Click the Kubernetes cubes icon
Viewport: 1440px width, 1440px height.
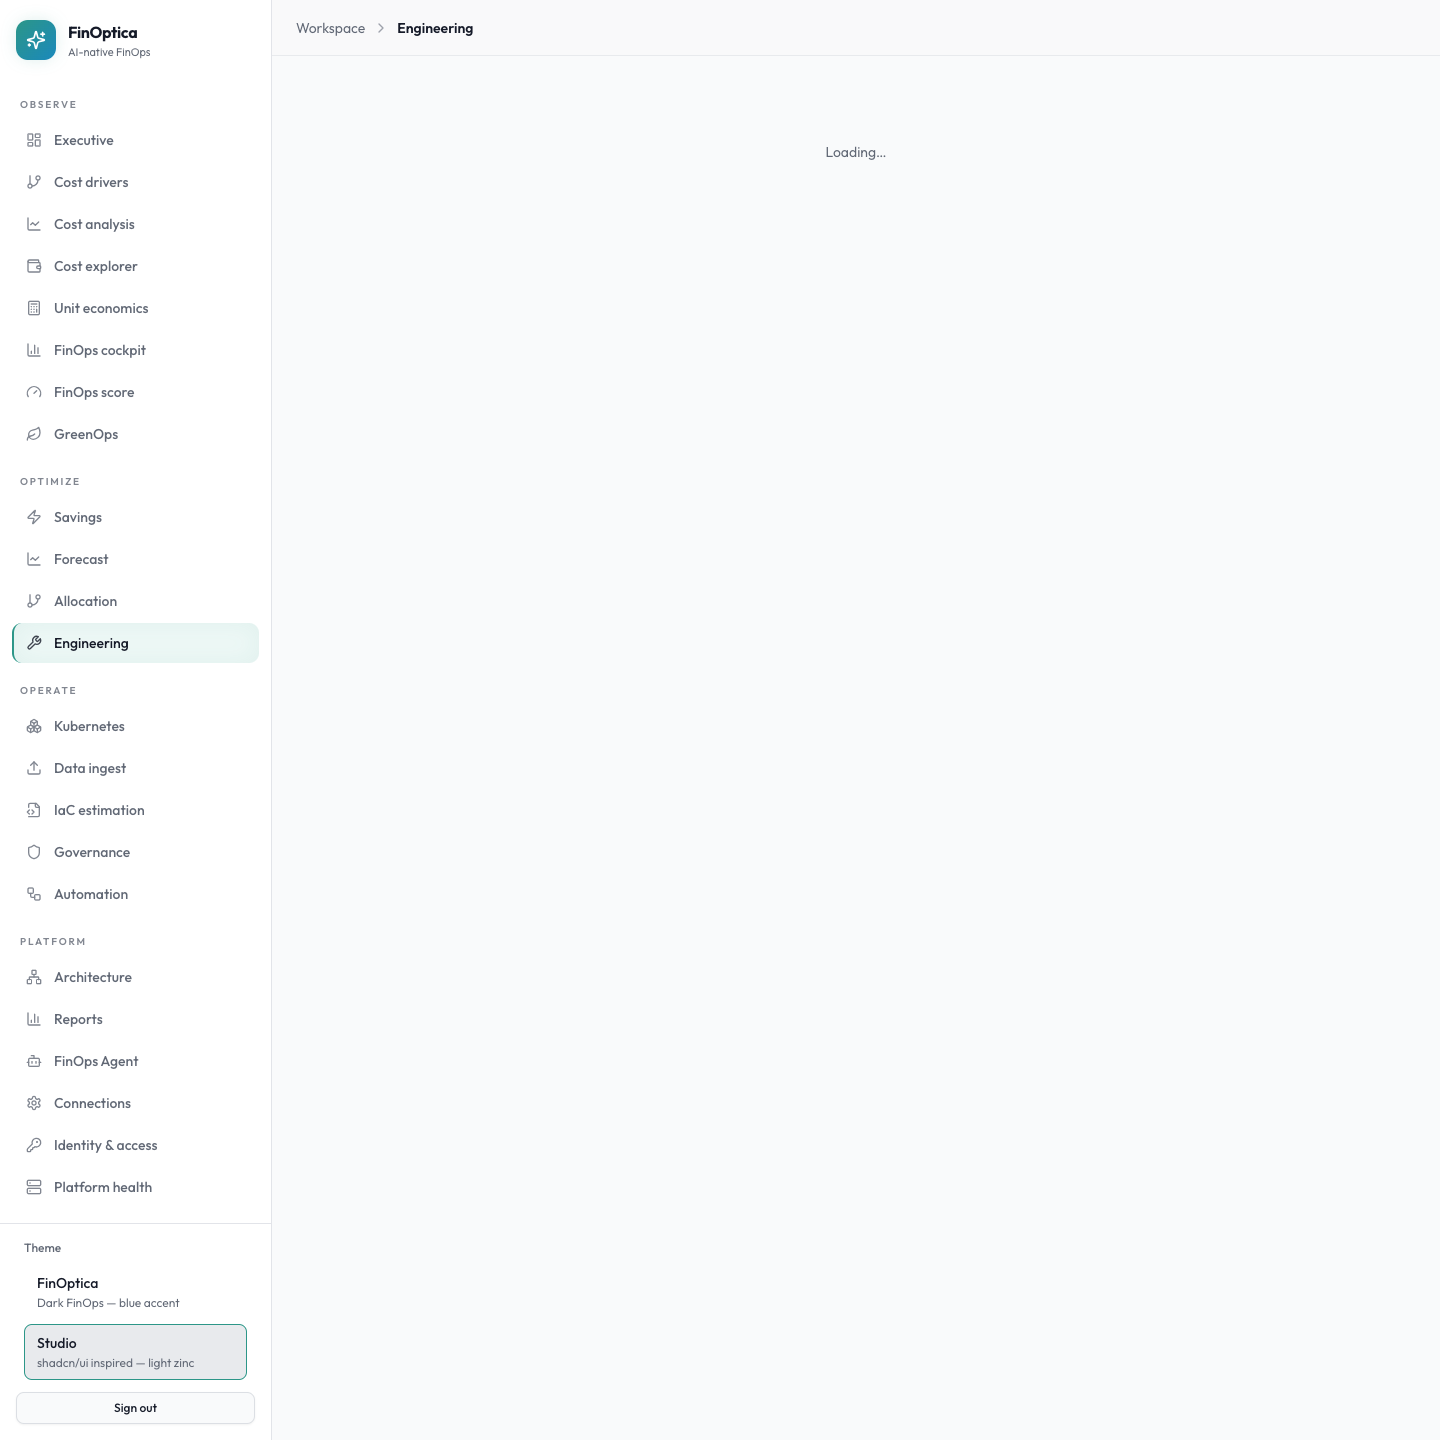coord(34,726)
